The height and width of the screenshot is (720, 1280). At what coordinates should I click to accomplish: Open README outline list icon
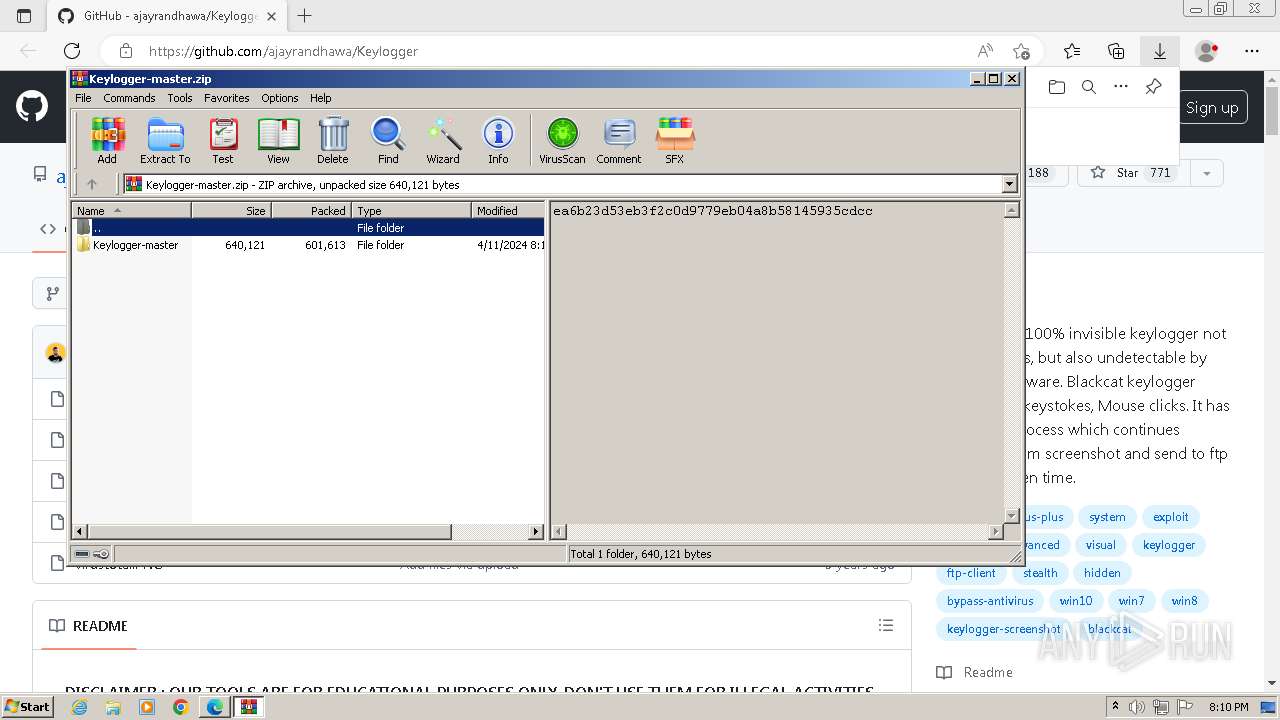tap(886, 625)
